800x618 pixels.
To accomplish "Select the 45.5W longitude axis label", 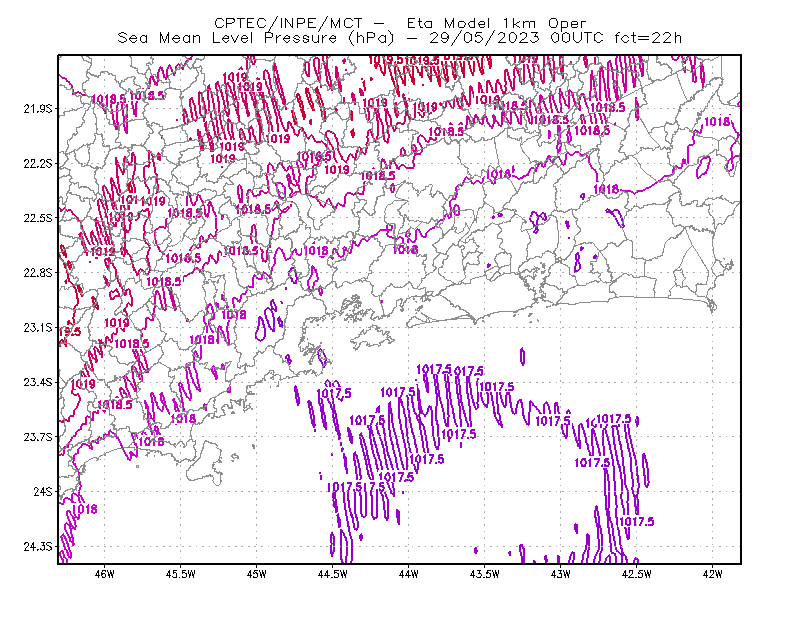I will 181,574.
